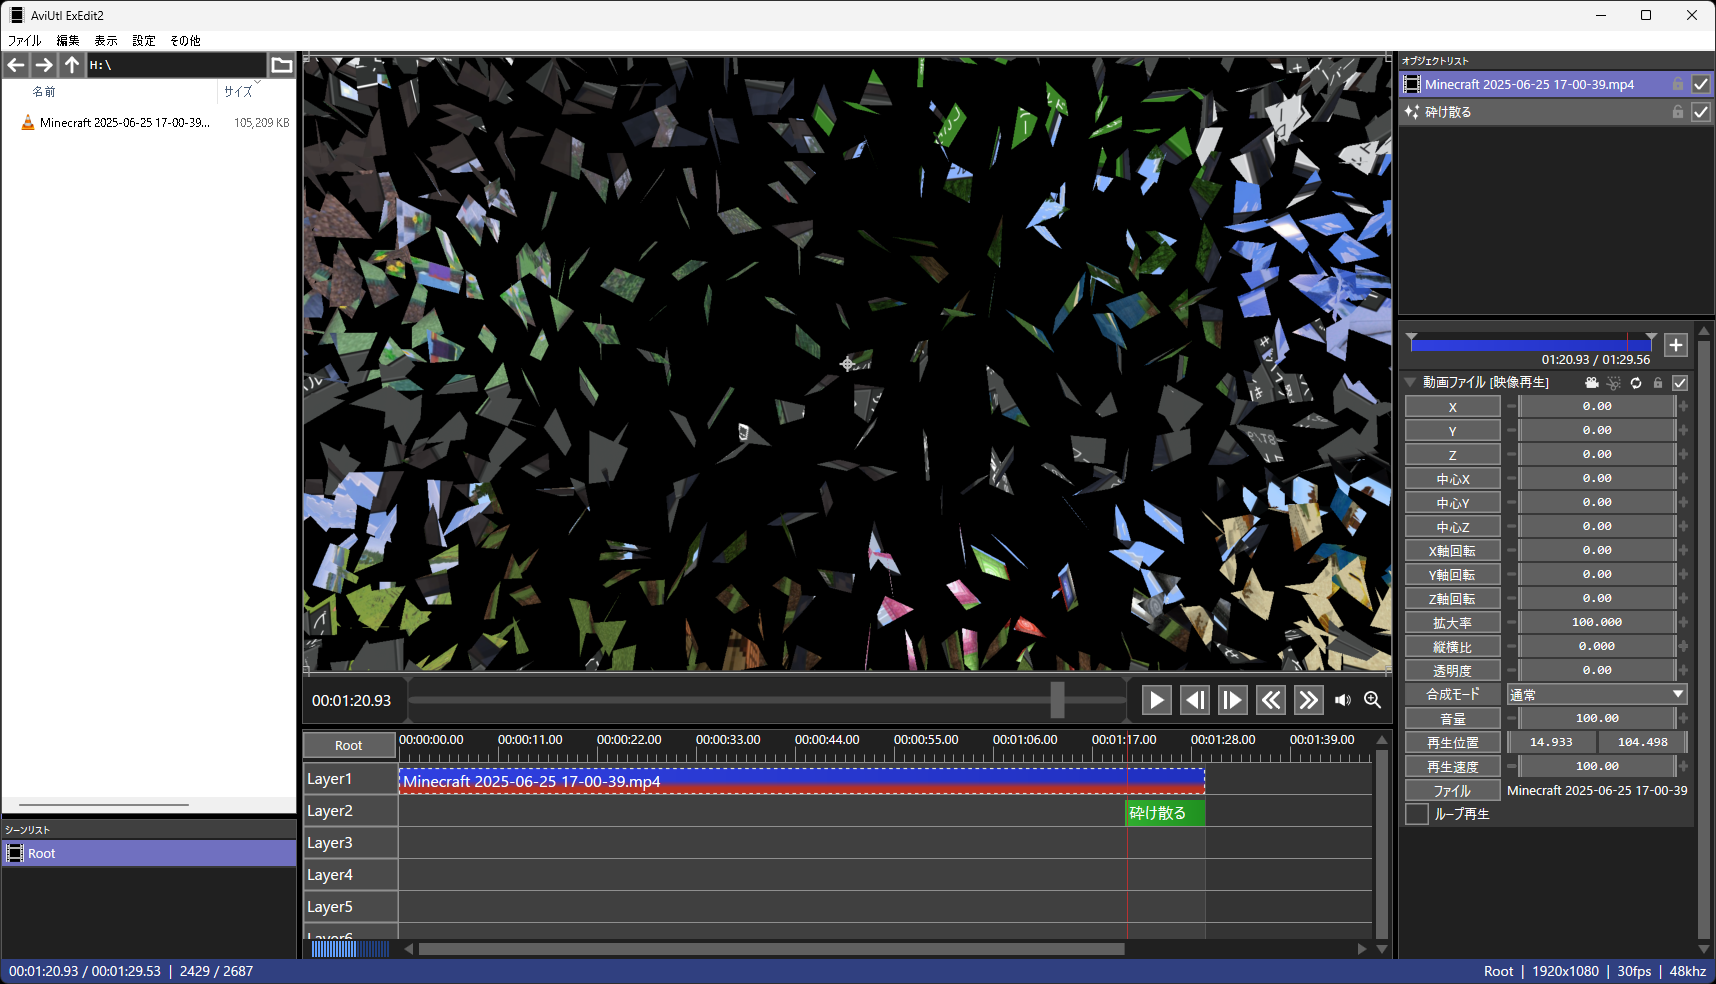
Task: Click the timeline scroll-left arrow
Action: coord(408,949)
